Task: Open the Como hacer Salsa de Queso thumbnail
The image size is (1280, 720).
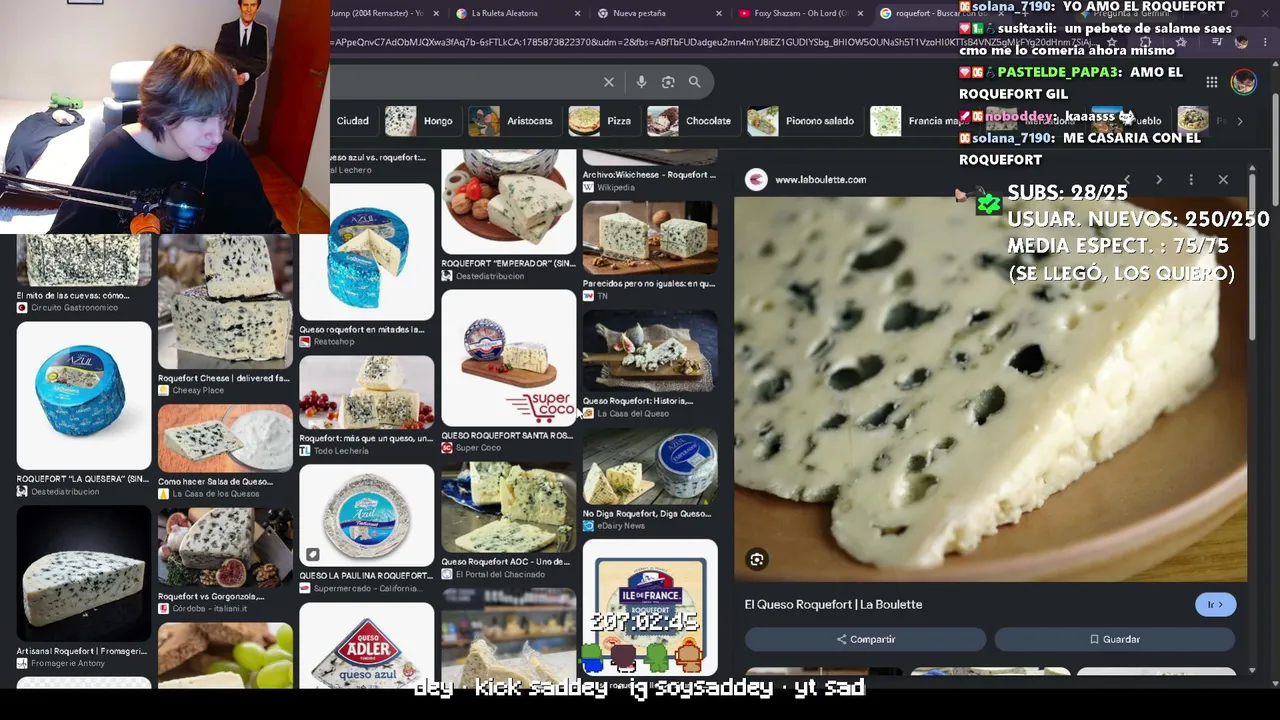Action: click(x=225, y=438)
